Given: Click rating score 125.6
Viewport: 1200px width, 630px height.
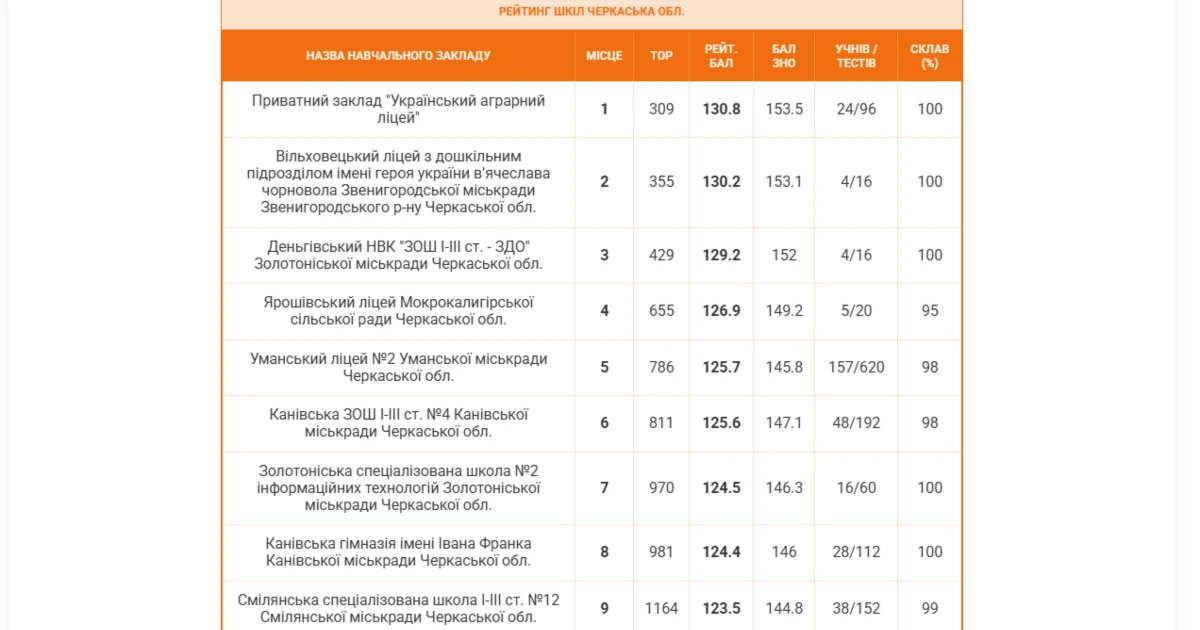Looking at the screenshot, I should tap(721, 423).
